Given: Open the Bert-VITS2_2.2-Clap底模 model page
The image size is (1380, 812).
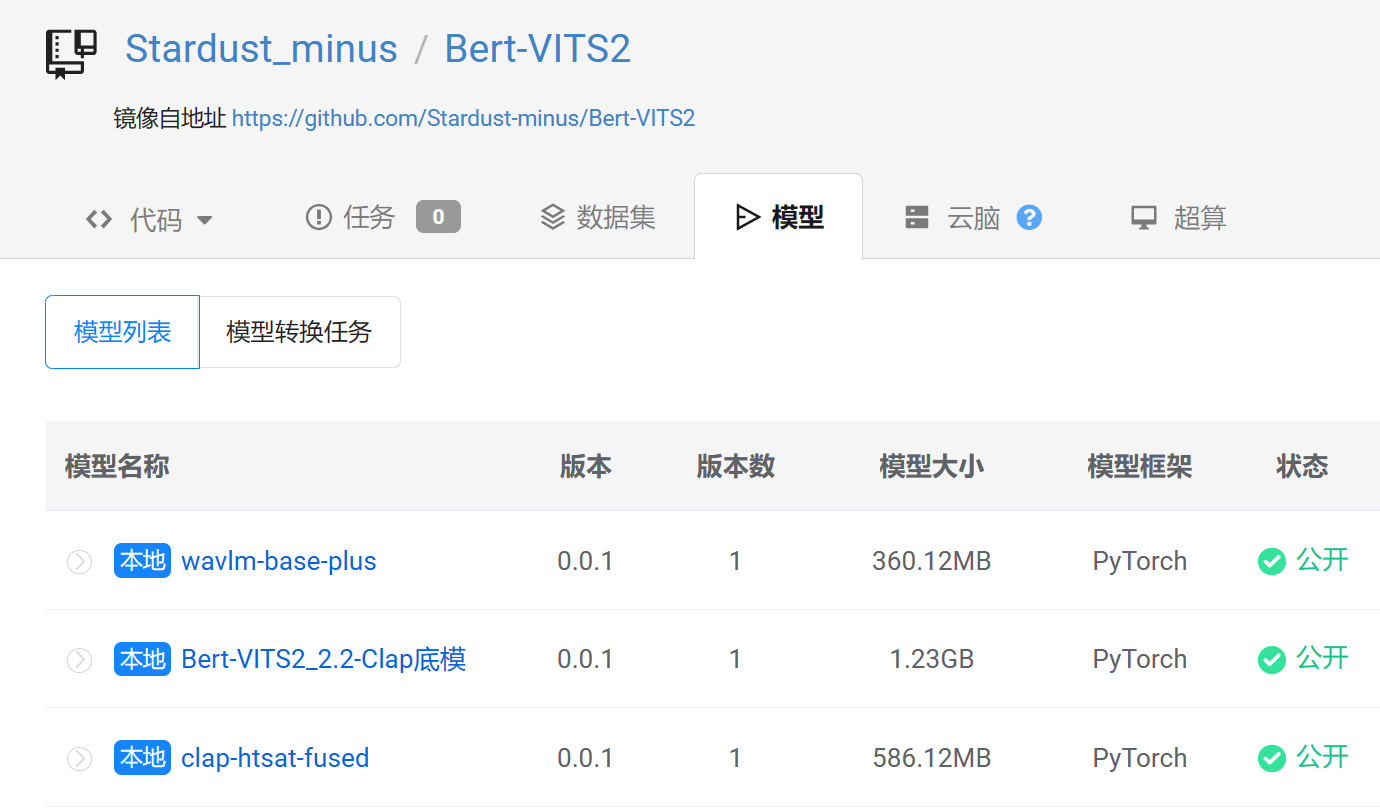Looking at the screenshot, I should tap(323, 659).
